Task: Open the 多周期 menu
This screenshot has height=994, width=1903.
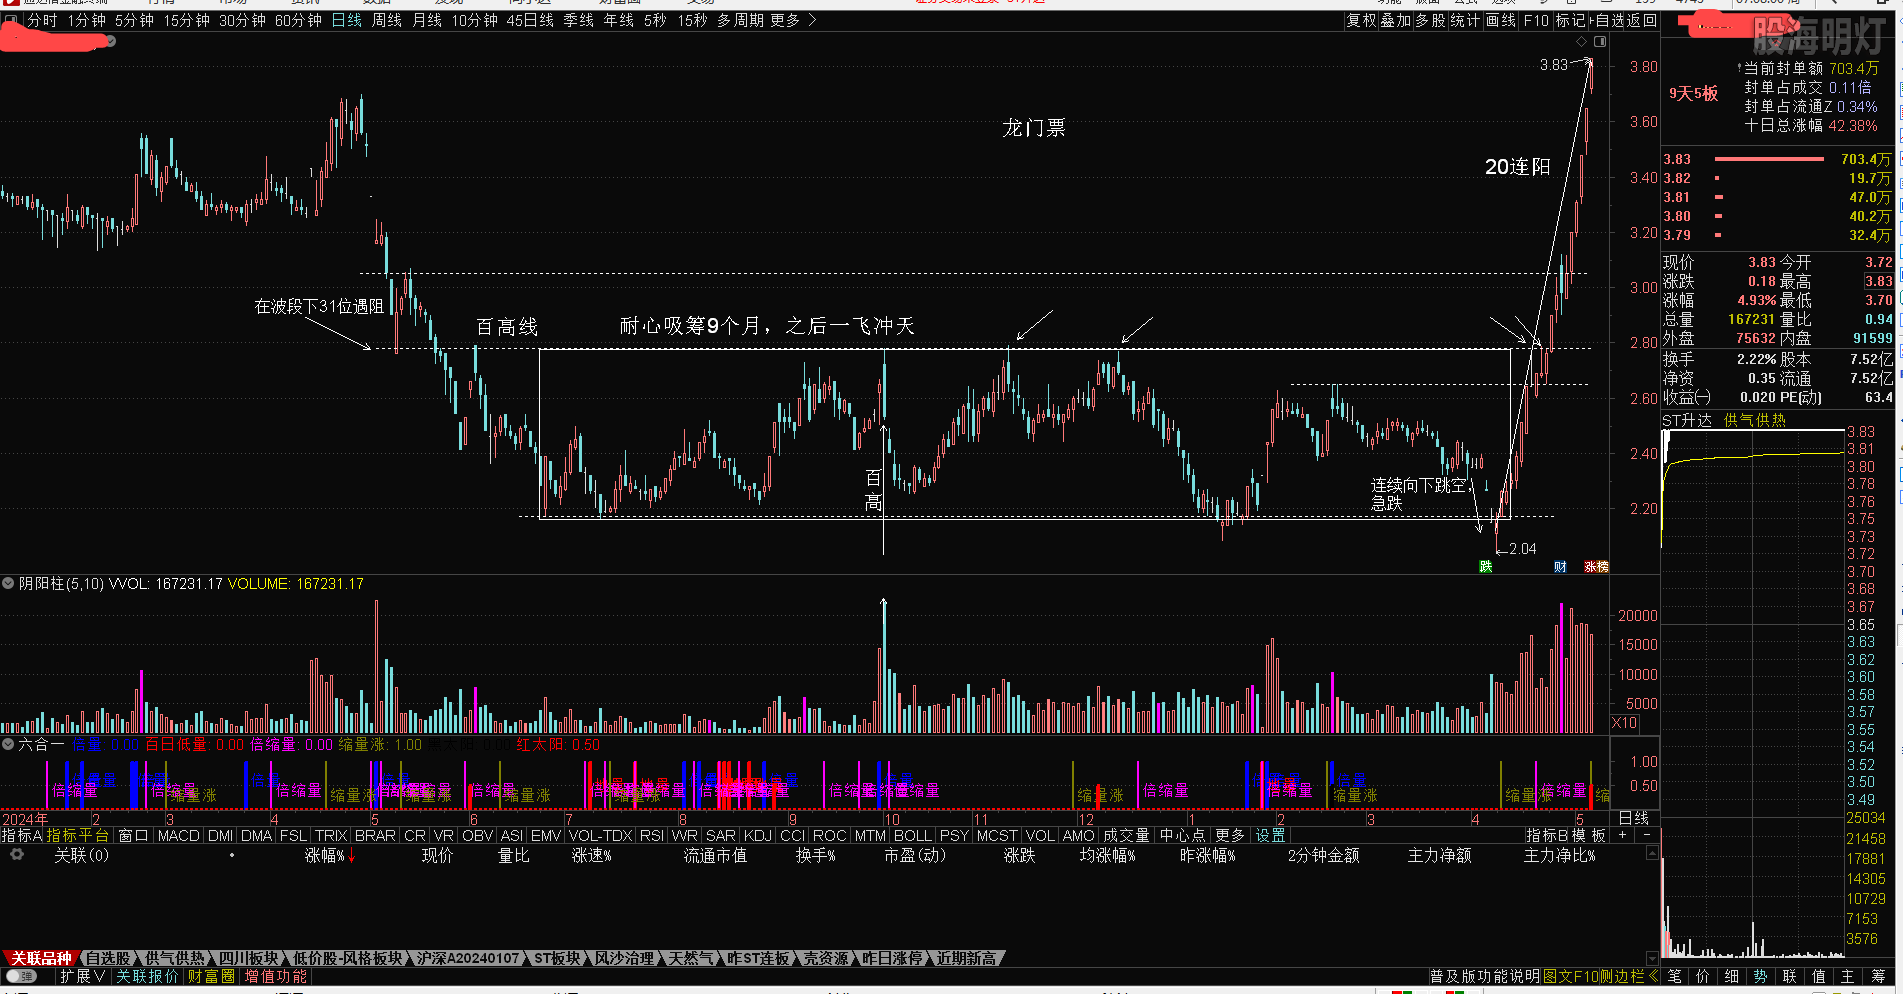Action: (740, 20)
